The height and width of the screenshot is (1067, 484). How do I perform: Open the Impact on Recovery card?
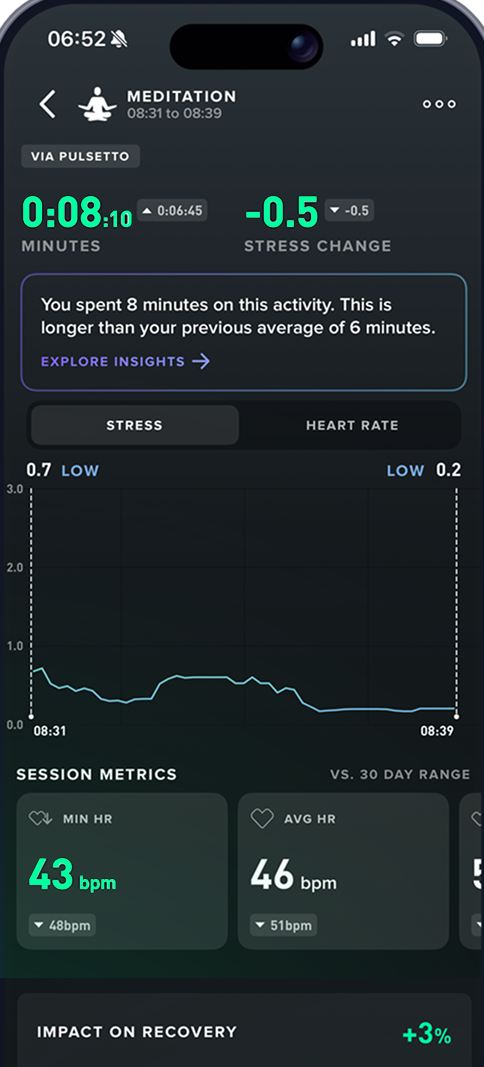[244, 1030]
